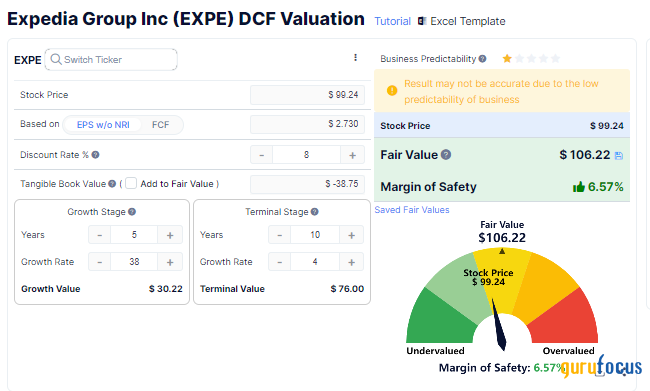Click the Tangible Book Value help icon
This screenshot has width=650, height=391.
pyautogui.click(x=112, y=184)
